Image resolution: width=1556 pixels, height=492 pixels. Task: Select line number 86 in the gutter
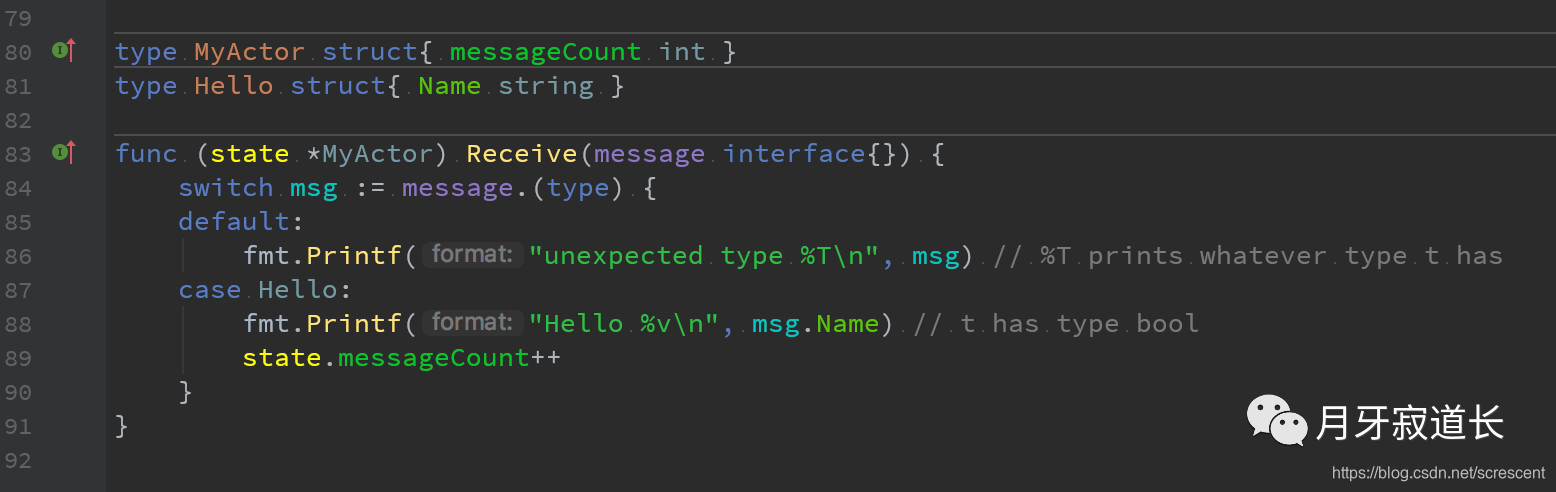tap(18, 256)
